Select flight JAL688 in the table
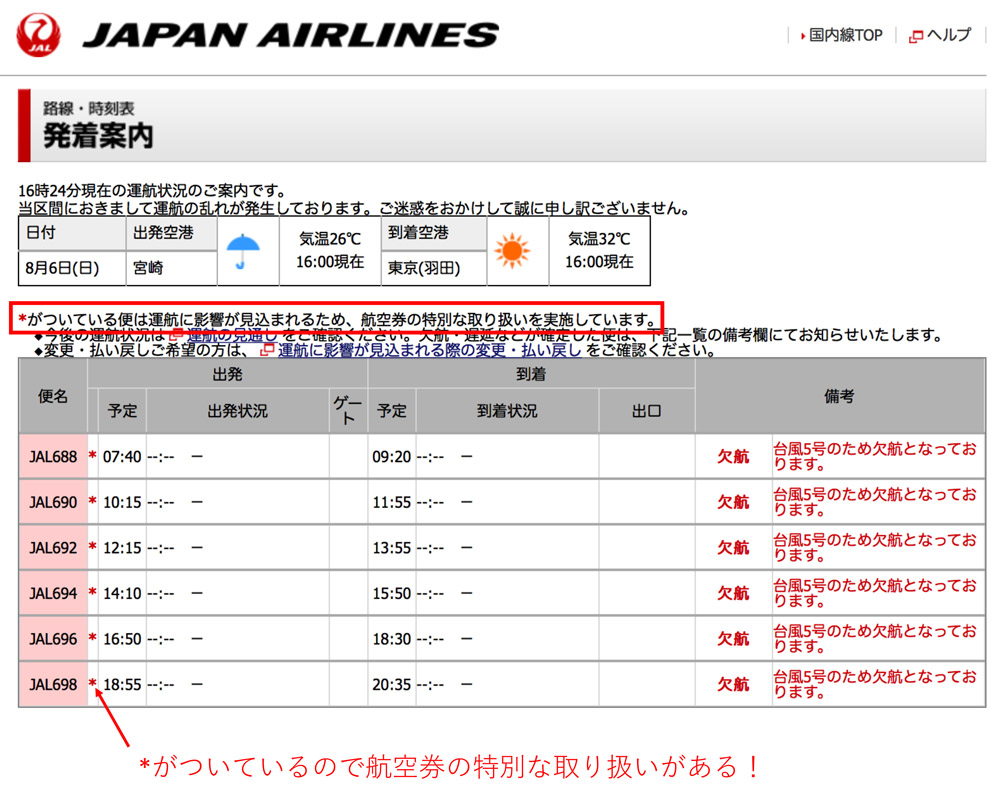The image size is (1000, 793). 53,457
